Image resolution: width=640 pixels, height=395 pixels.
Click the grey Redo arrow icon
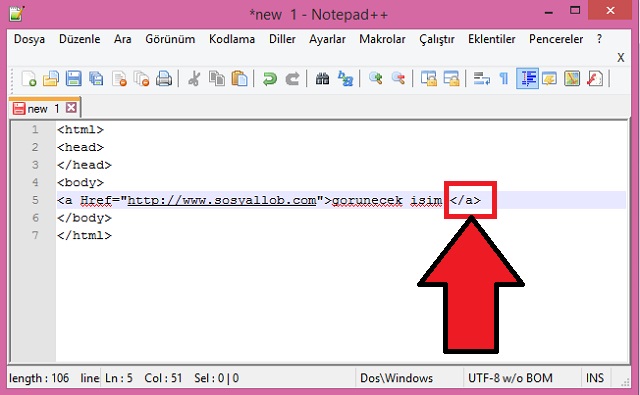point(292,78)
